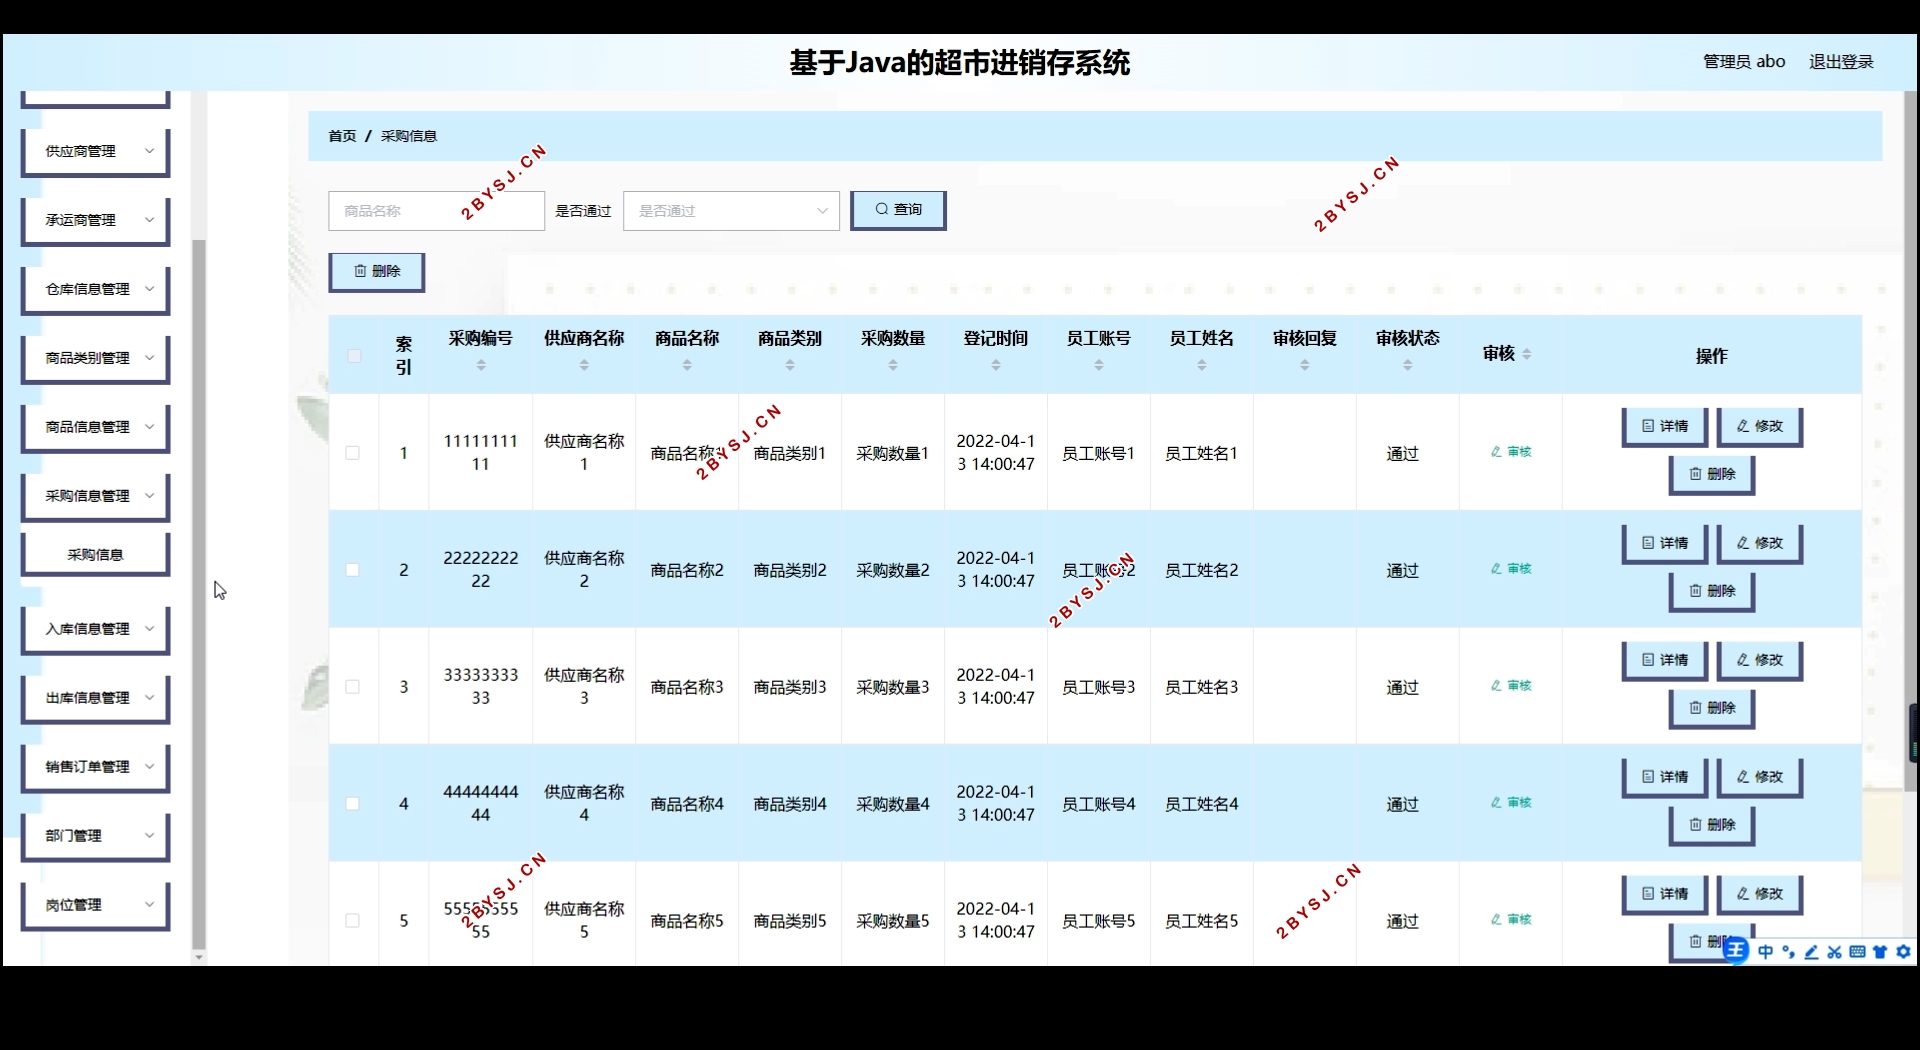Click 审核 review icon for row 员工账号4
The width and height of the screenshot is (1920, 1050).
(x=1511, y=803)
